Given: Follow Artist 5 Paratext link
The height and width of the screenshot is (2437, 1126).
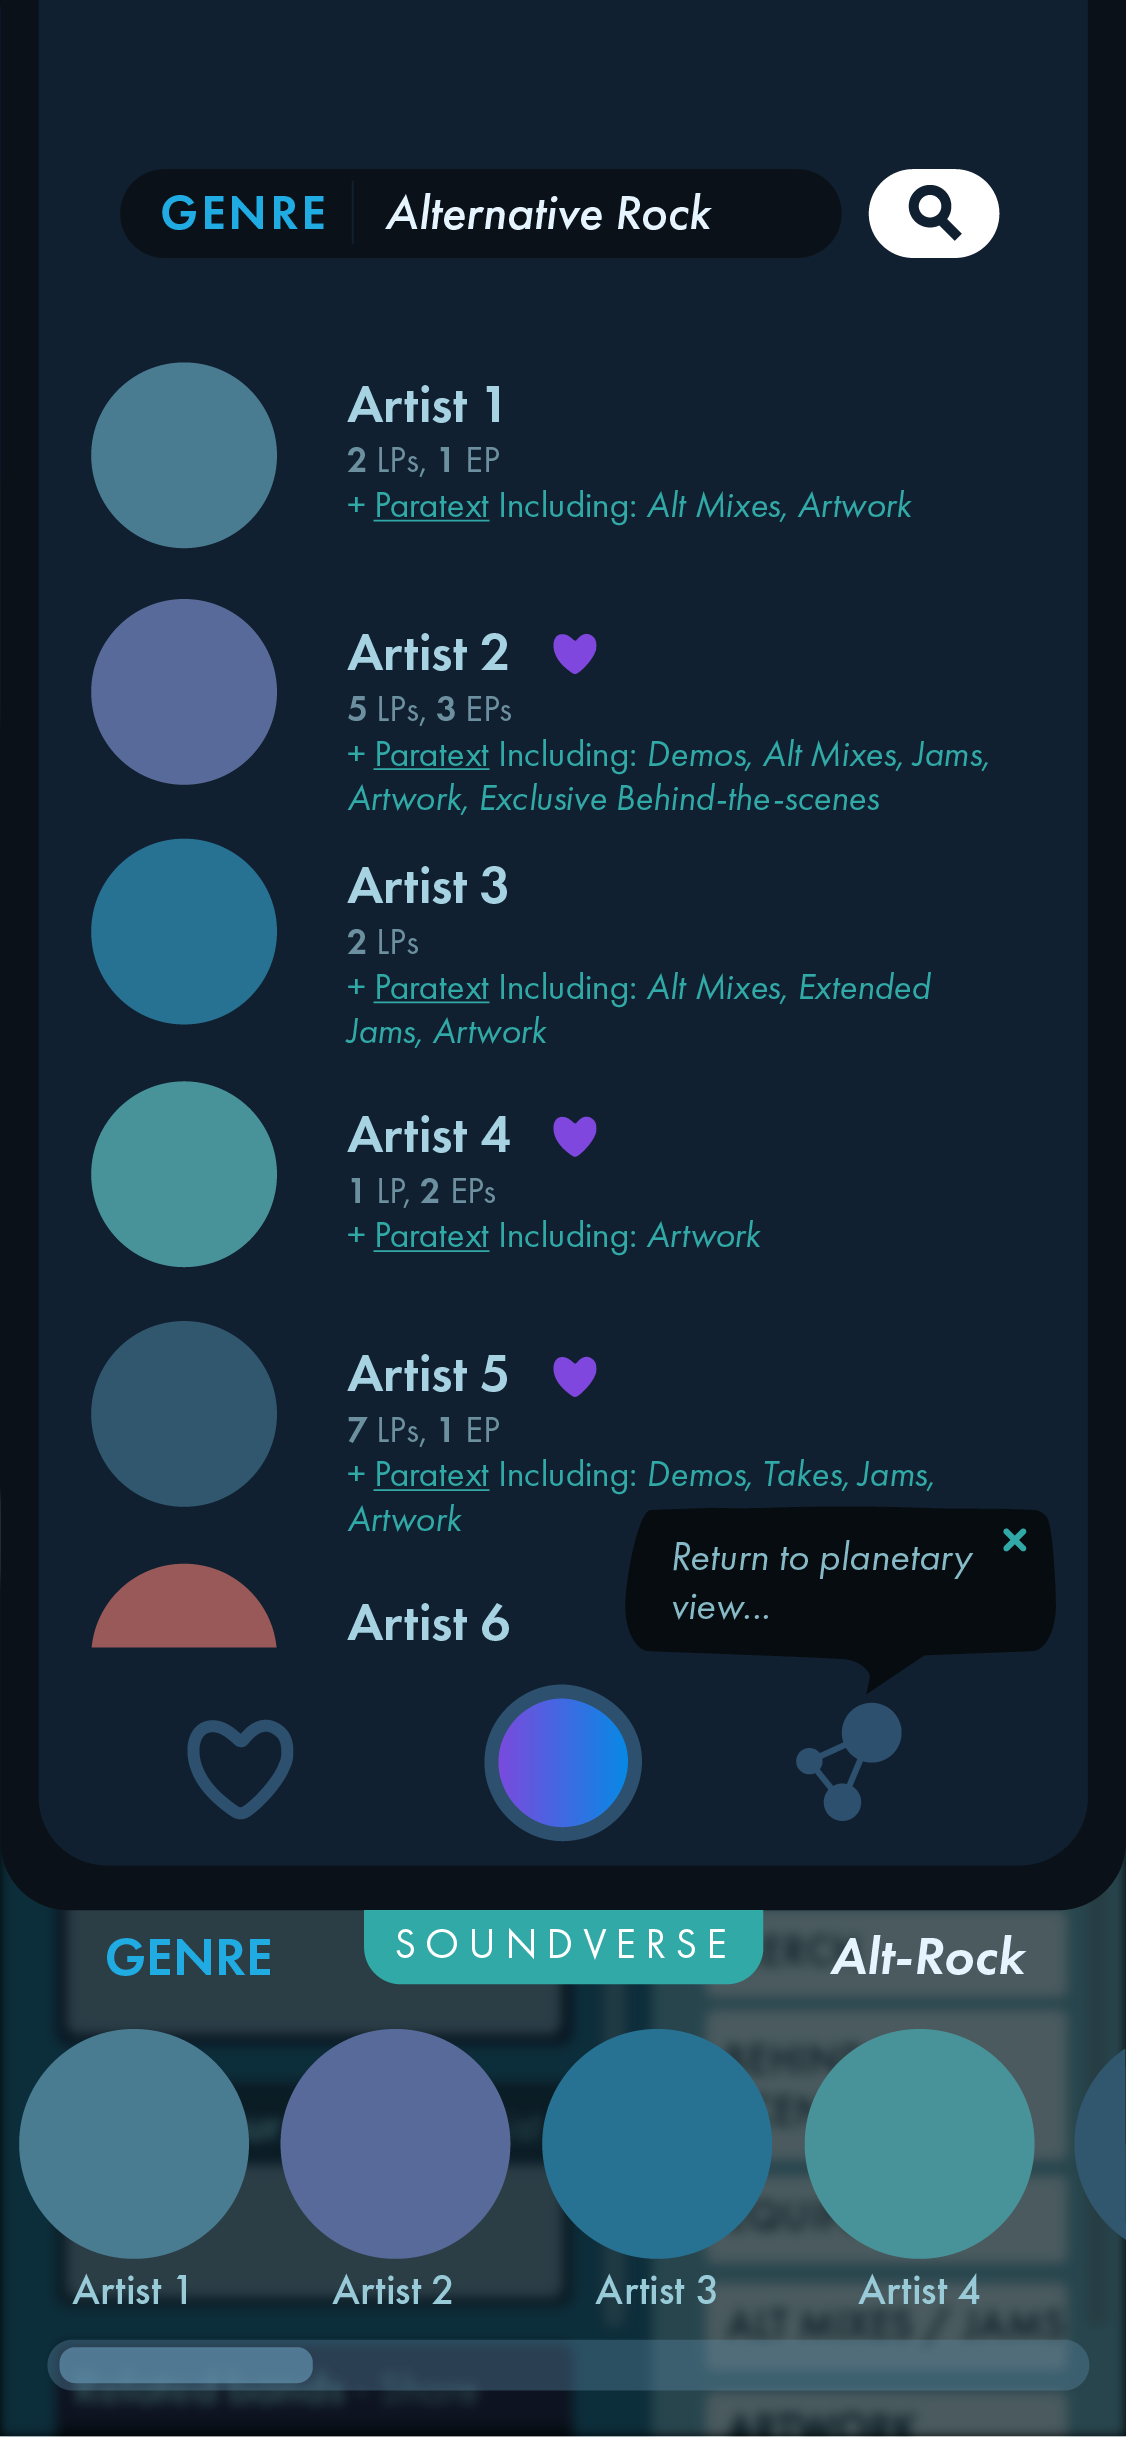Looking at the screenshot, I should (x=432, y=1475).
